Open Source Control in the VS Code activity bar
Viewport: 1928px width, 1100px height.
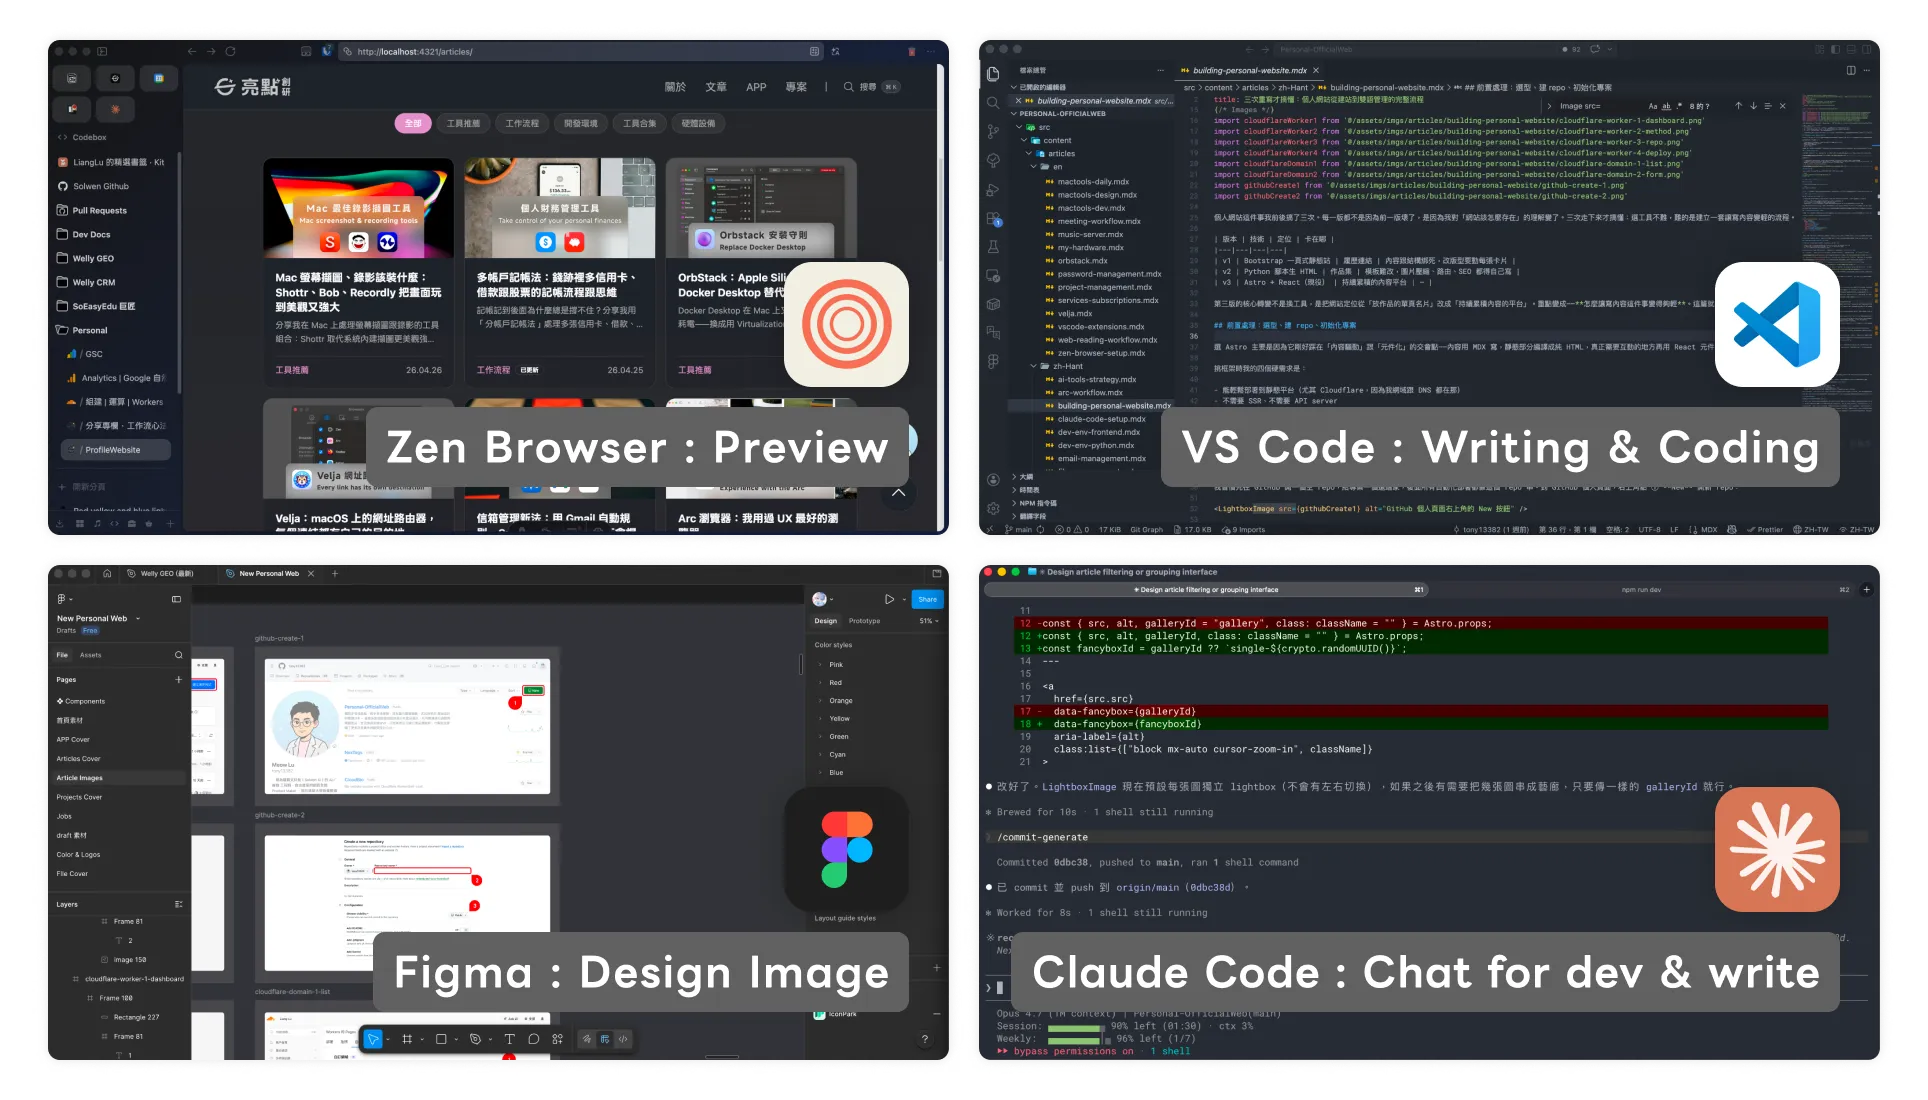993,131
